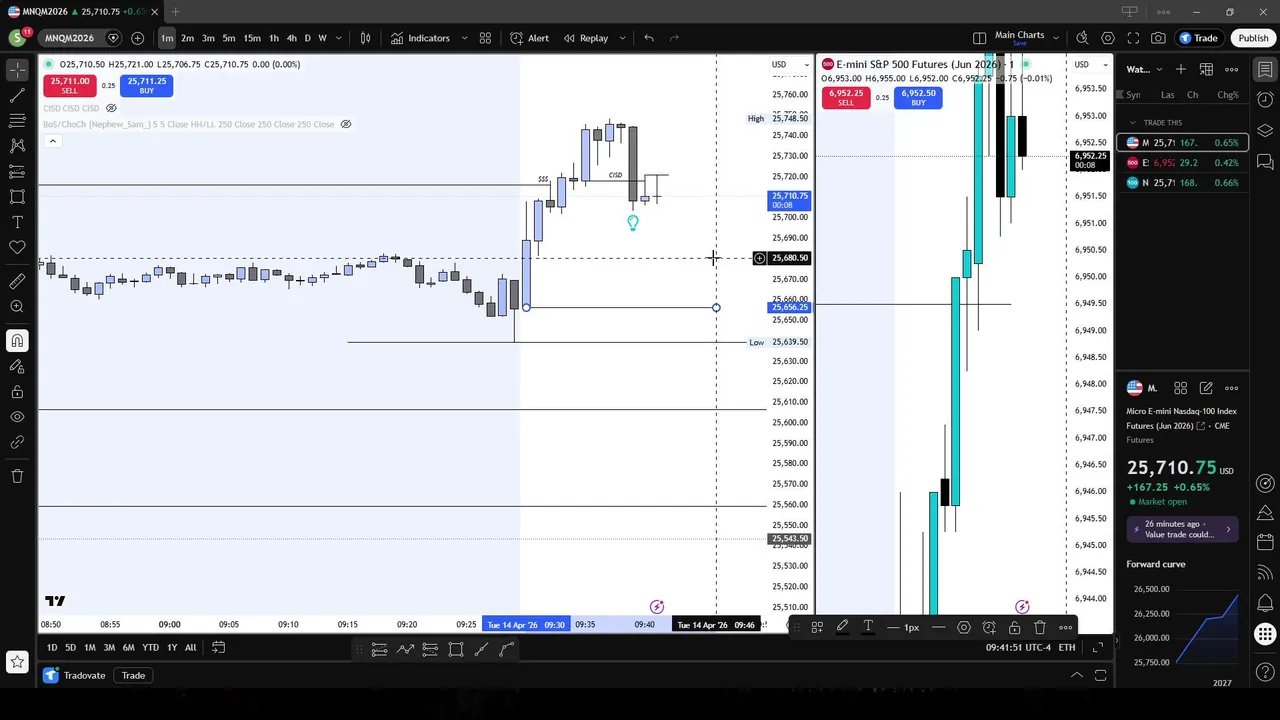The width and height of the screenshot is (1280, 720).
Task: Open the chats icon in right sidebar
Action: pos(1265,161)
